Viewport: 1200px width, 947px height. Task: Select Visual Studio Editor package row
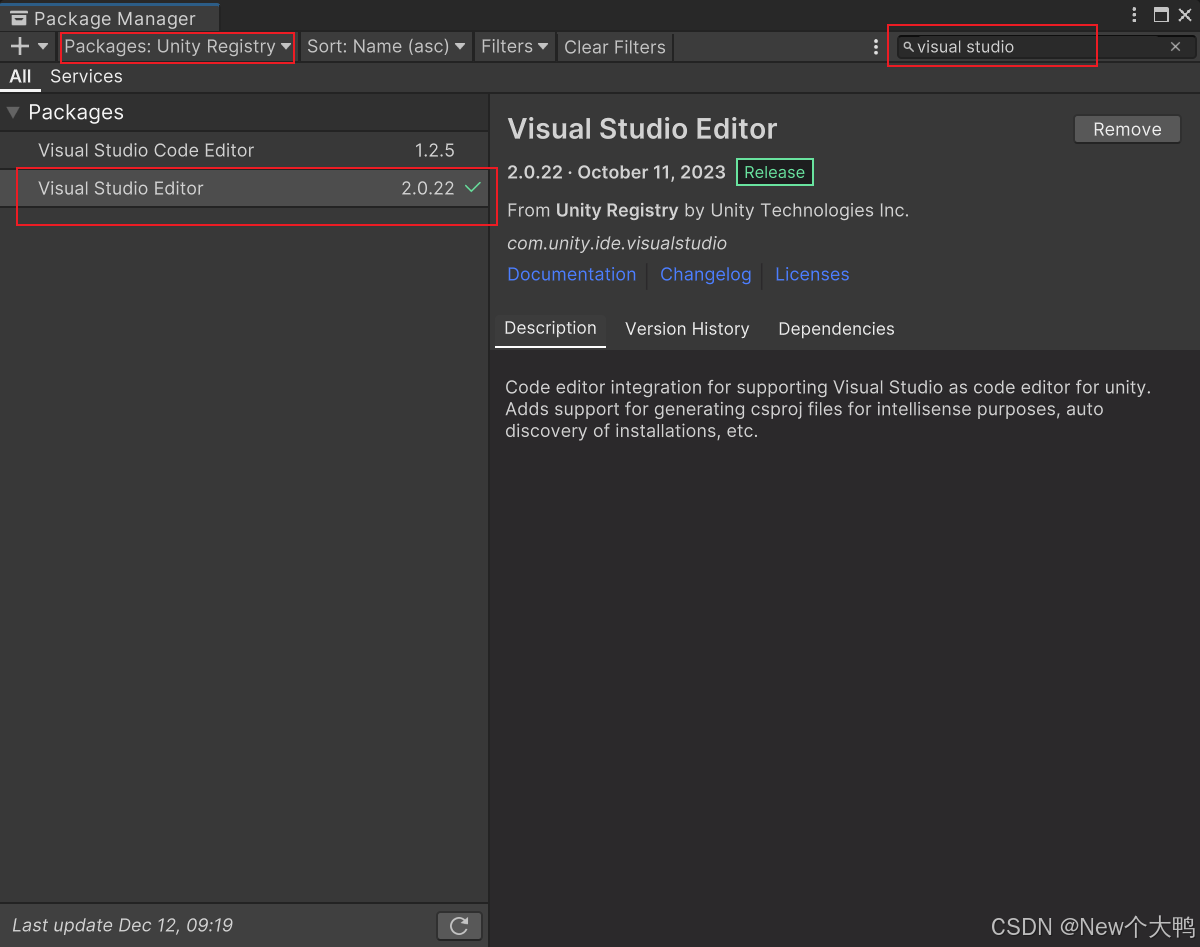tap(244, 188)
